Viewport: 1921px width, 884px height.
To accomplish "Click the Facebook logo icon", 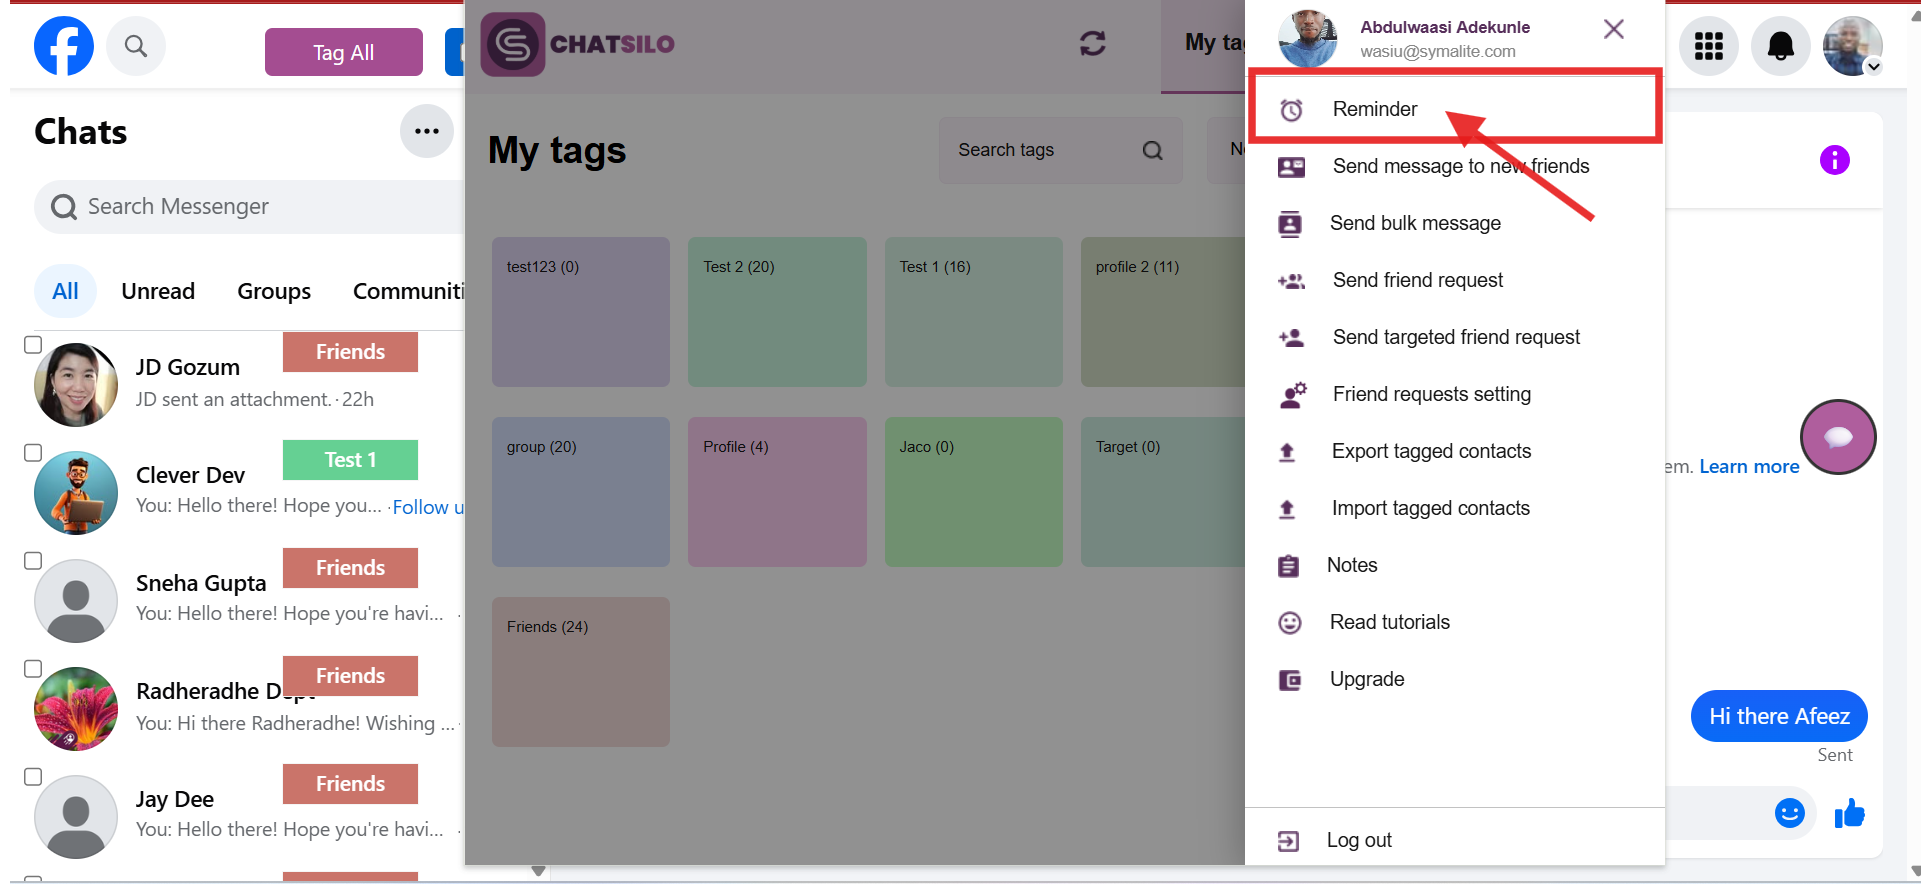I will point(64,46).
